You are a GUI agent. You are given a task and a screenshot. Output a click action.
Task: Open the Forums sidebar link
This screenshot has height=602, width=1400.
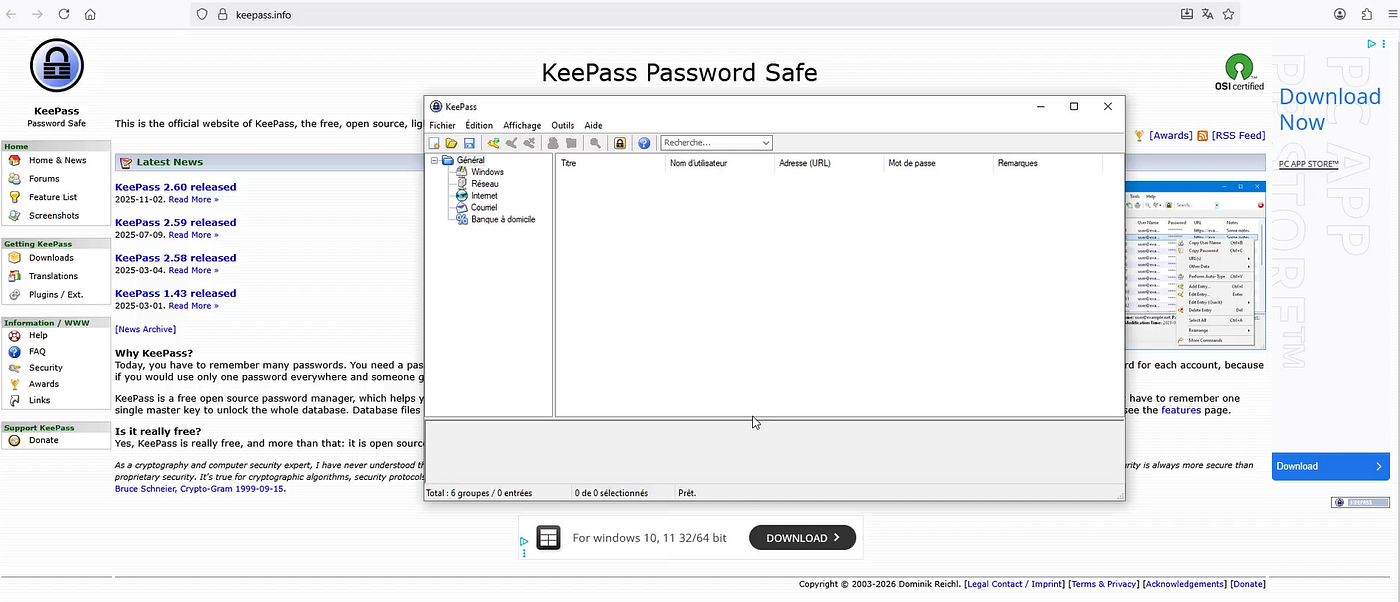click(44, 179)
